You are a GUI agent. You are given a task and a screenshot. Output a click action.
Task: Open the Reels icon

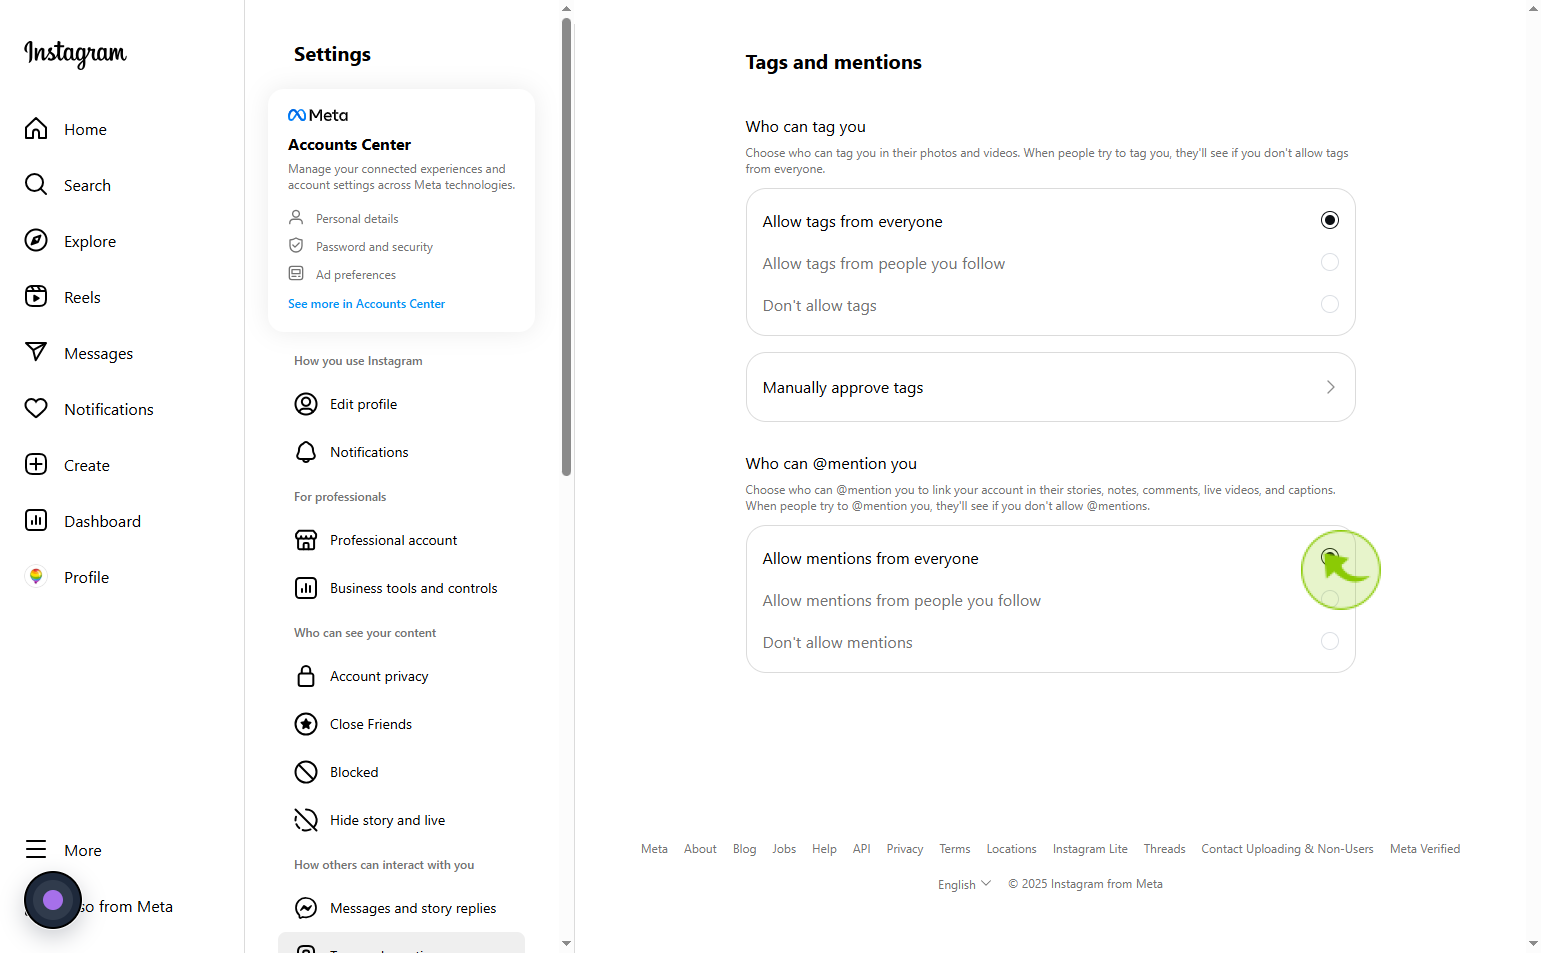[36, 297]
